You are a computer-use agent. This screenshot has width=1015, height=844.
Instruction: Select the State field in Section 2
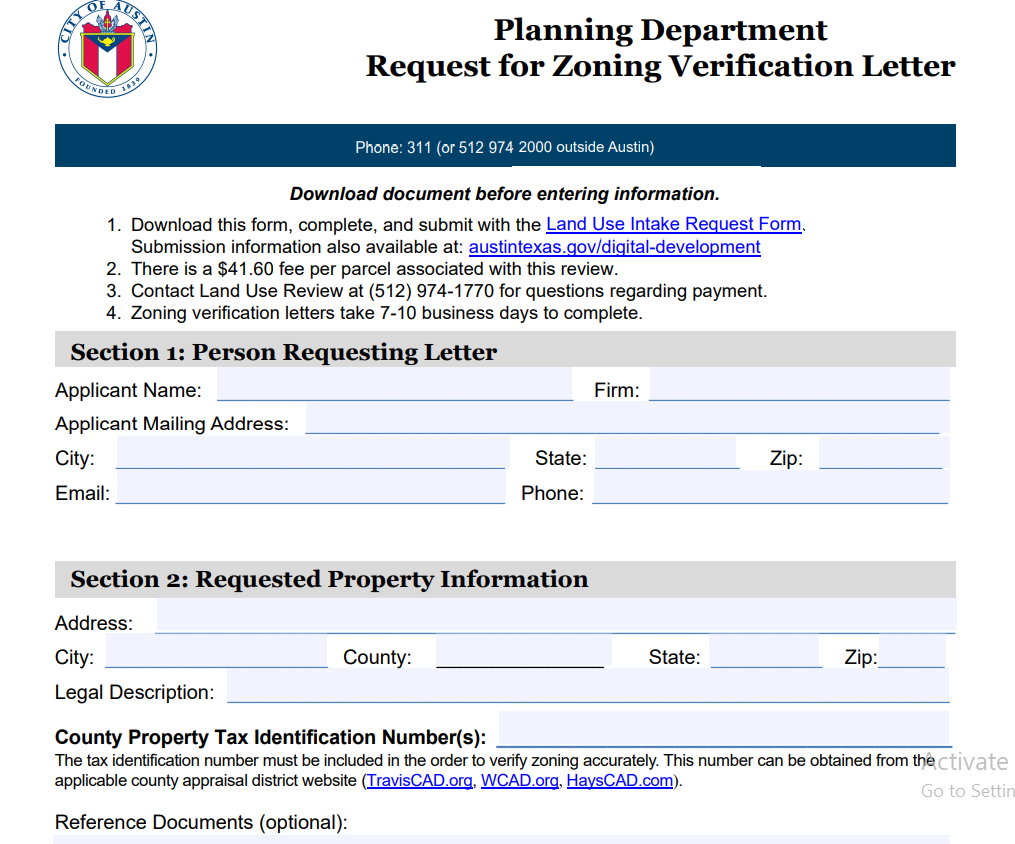coord(765,656)
